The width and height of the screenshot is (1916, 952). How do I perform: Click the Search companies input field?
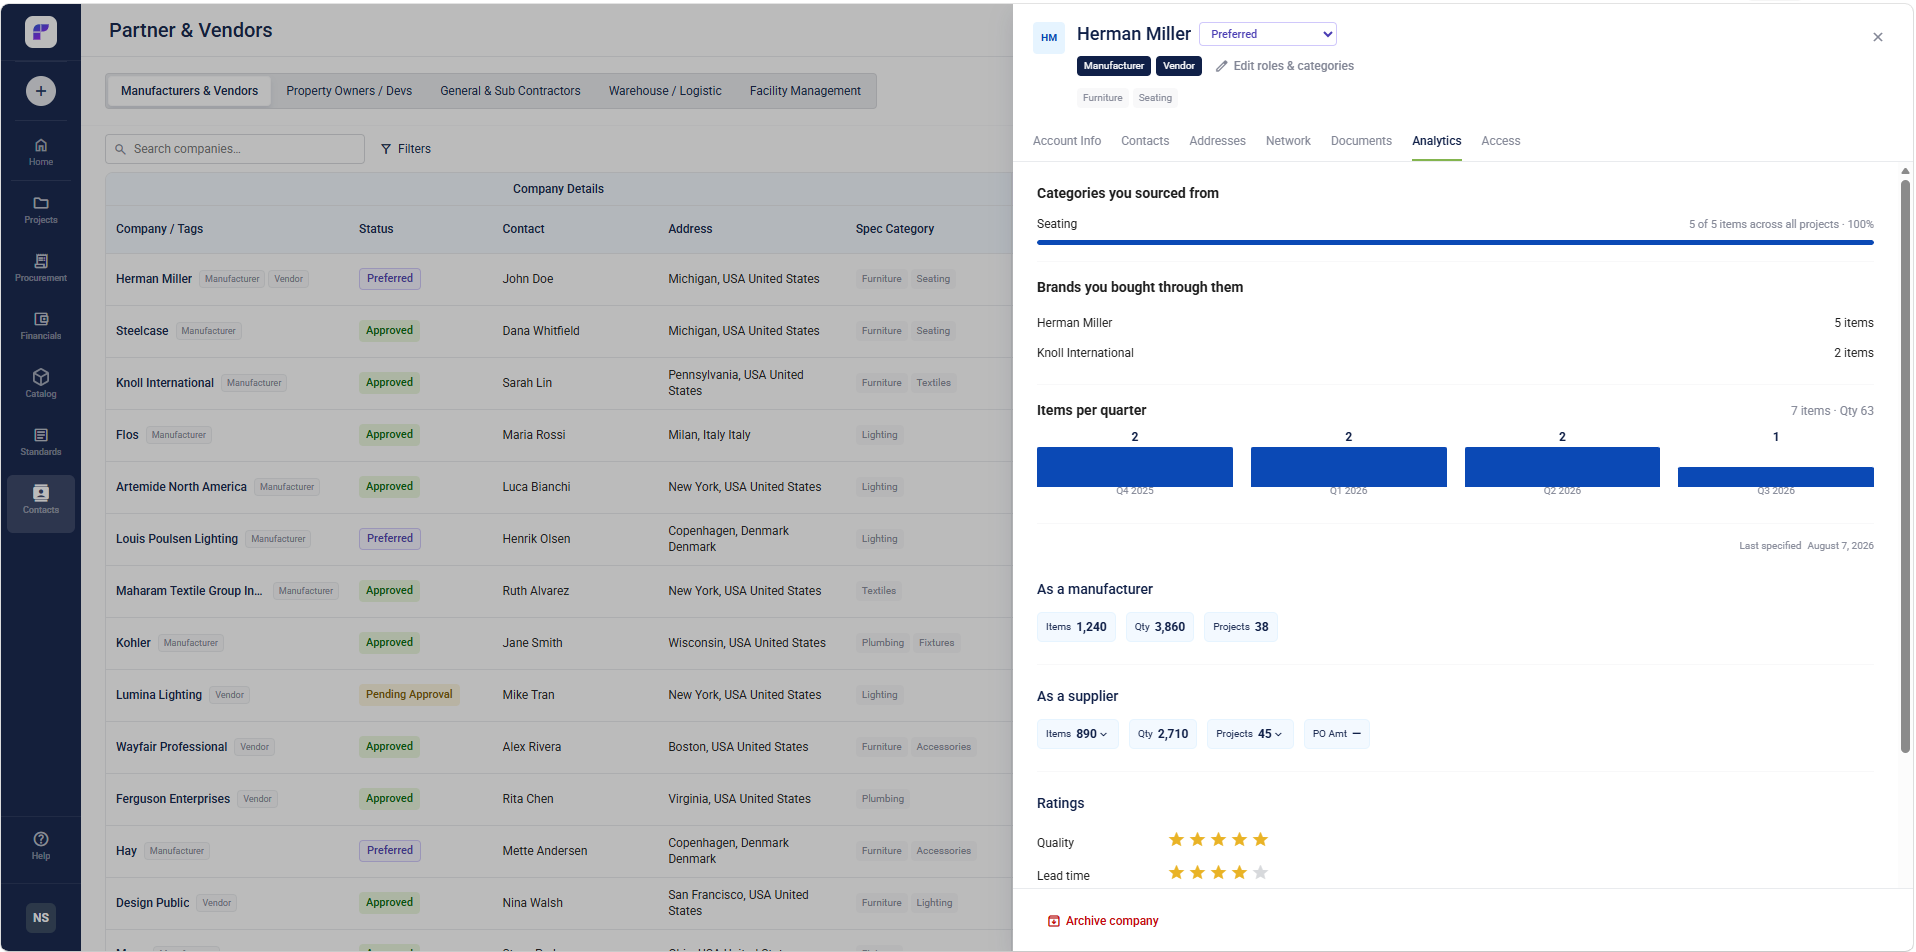click(235, 149)
